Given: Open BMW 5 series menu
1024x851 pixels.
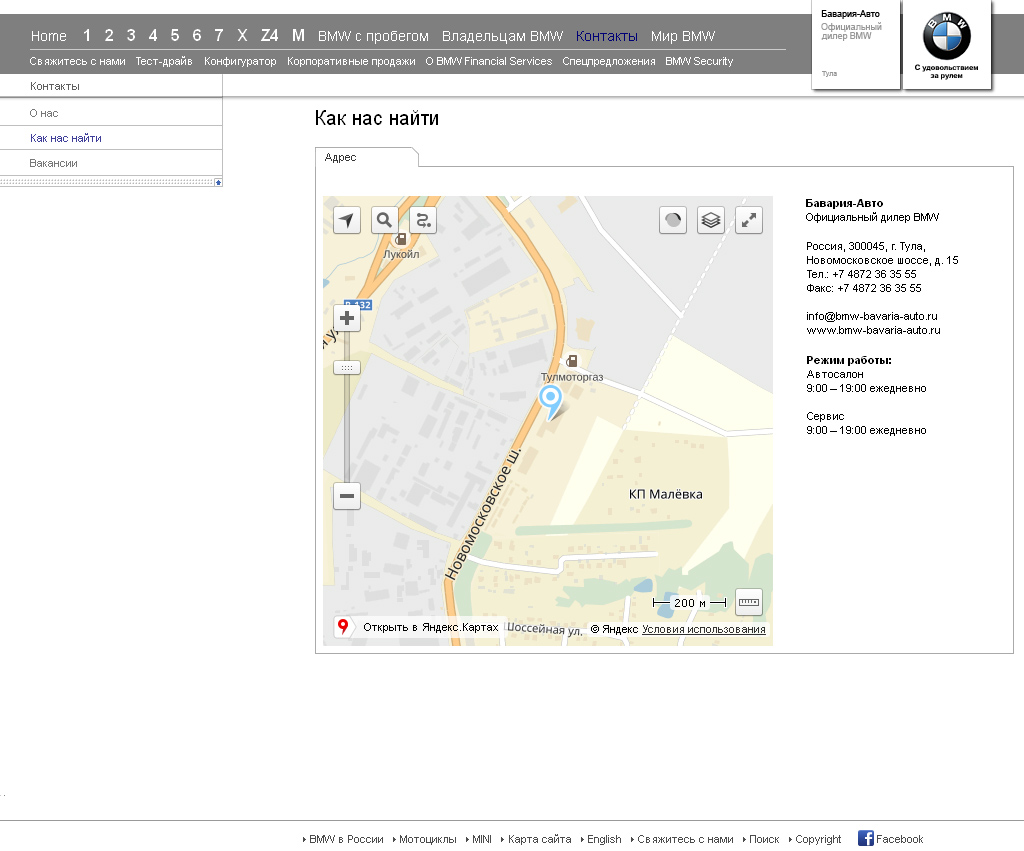Looking at the screenshot, I should [174, 35].
